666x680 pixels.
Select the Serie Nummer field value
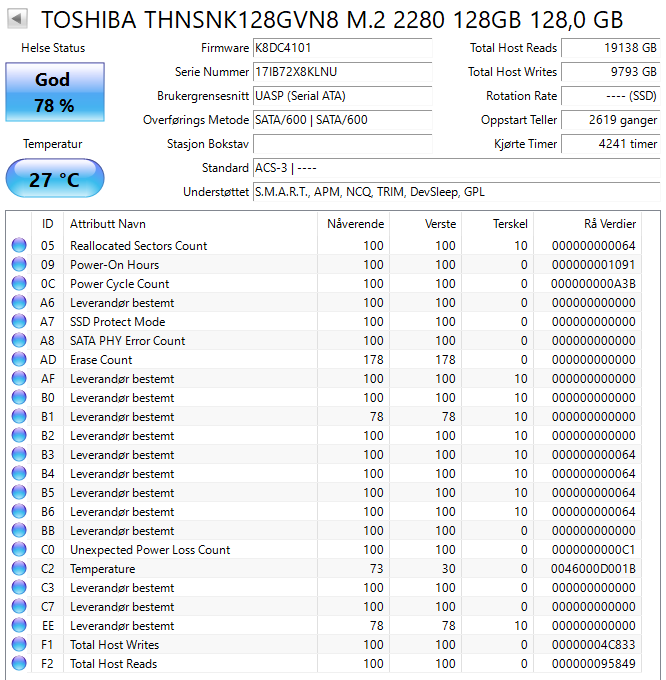[x=342, y=72]
